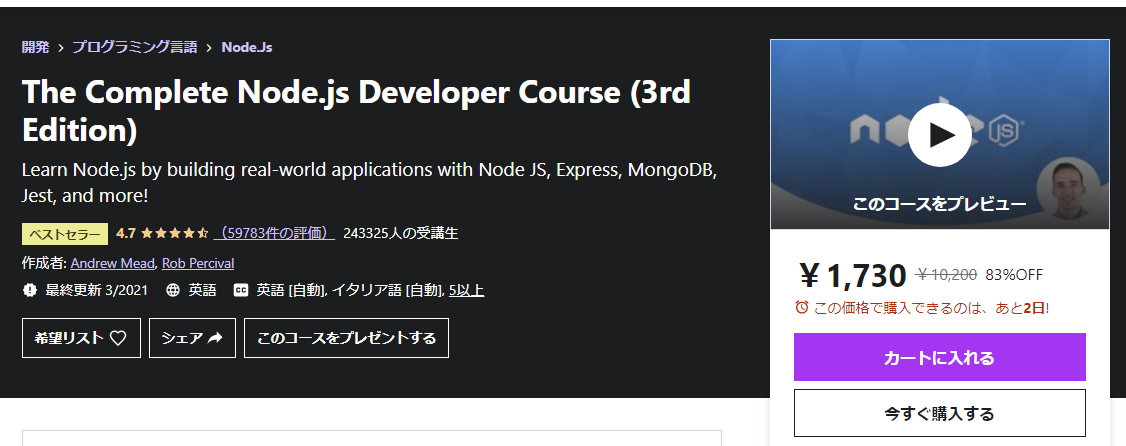Click the course subtitle description text
The width and height of the screenshot is (1126, 446).
(x=371, y=182)
